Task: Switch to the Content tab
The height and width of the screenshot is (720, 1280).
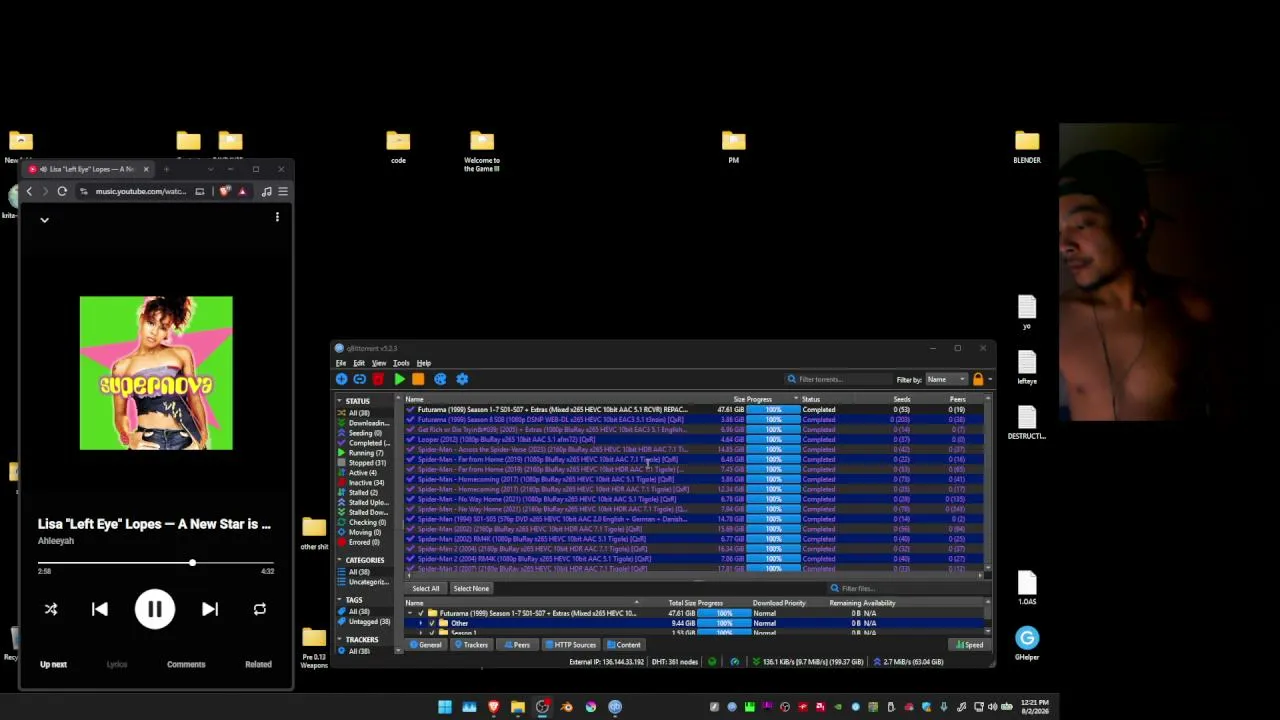Action: click(x=624, y=645)
